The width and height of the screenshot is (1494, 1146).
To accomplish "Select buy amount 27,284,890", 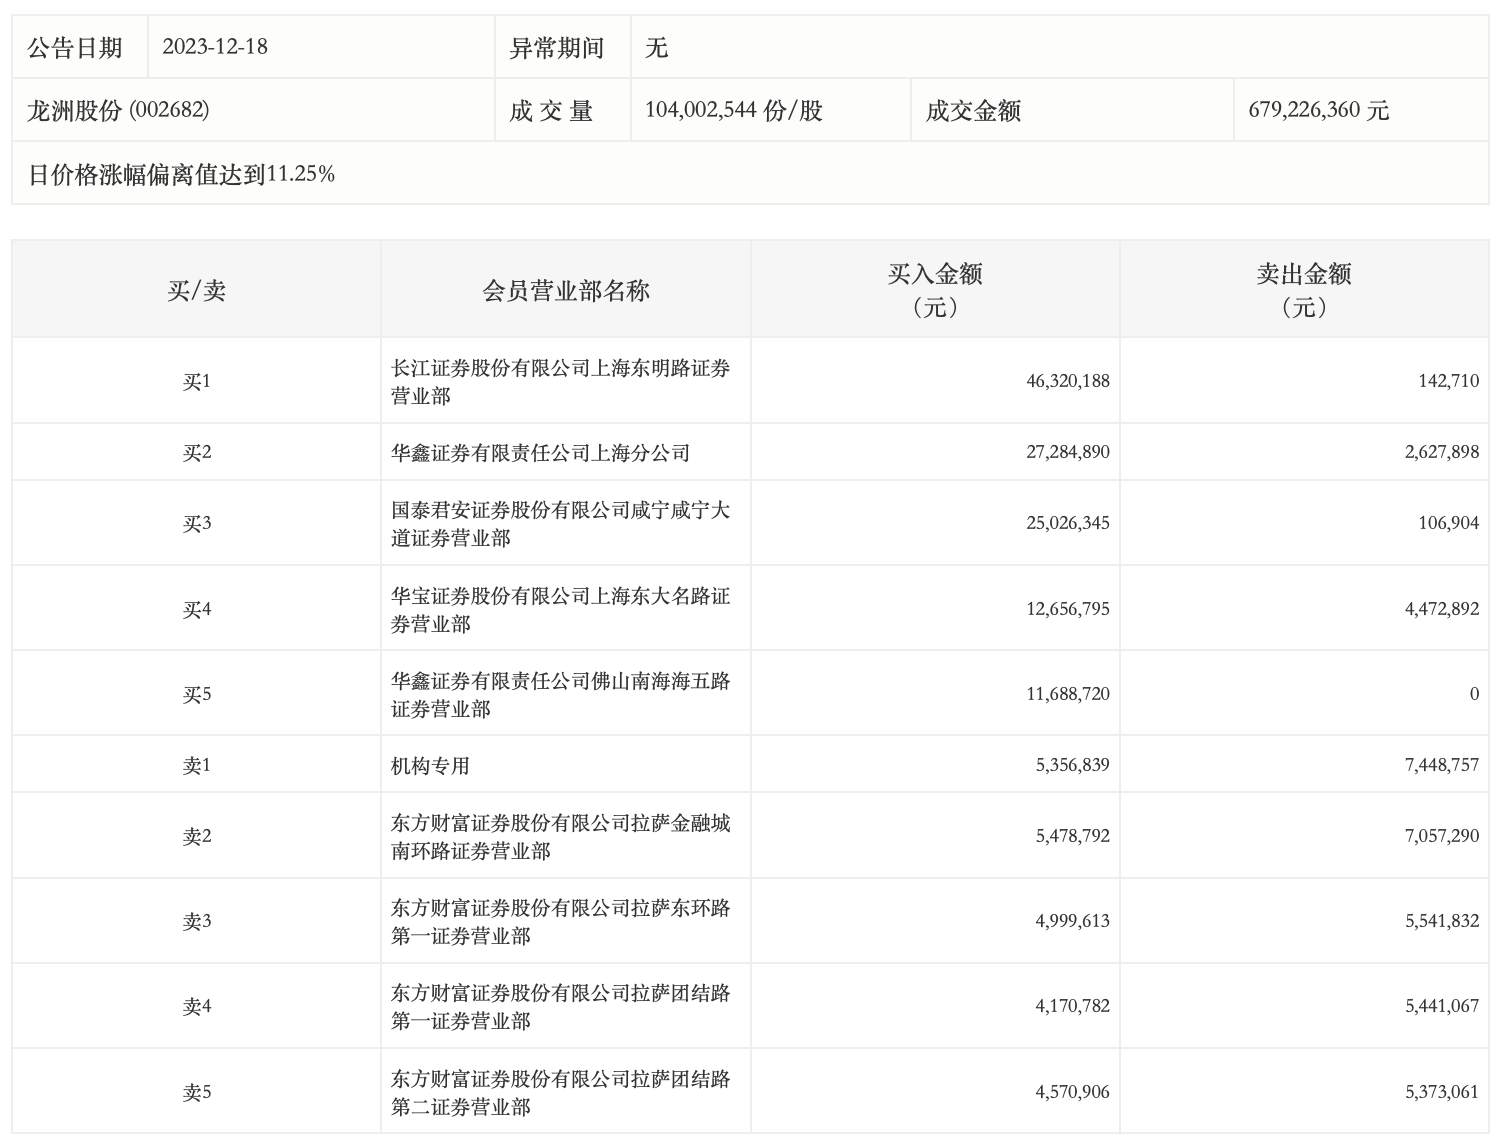I will pos(1068,452).
